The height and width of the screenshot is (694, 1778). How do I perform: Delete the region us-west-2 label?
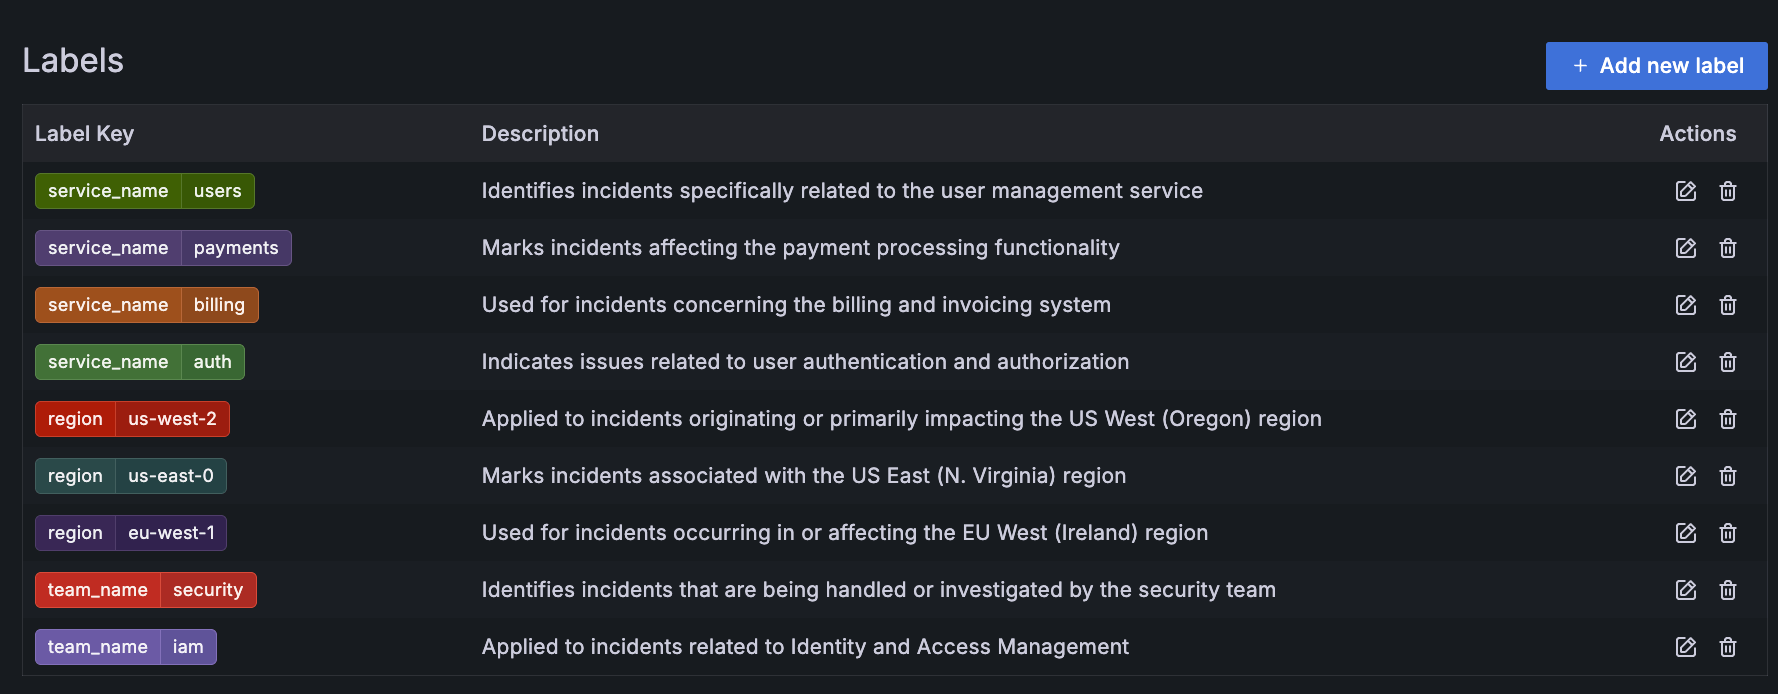tap(1728, 419)
